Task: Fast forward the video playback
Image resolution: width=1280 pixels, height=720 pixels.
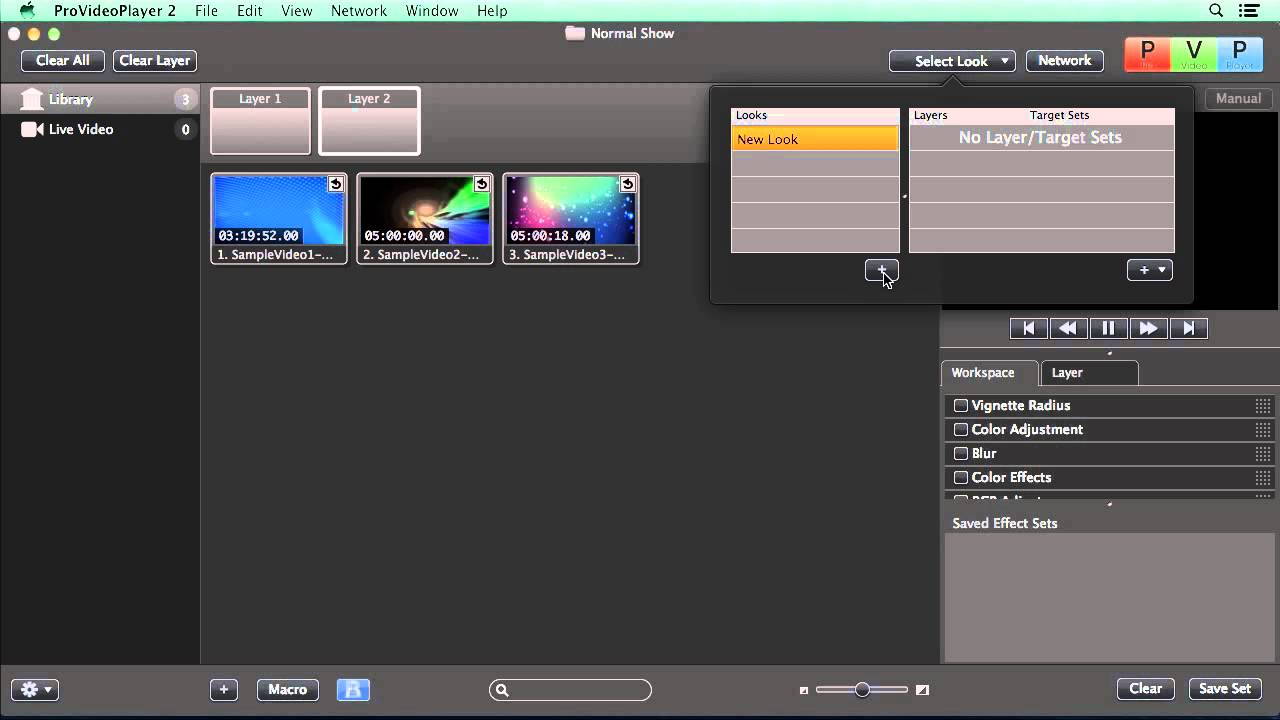Action: point(1148,328)
